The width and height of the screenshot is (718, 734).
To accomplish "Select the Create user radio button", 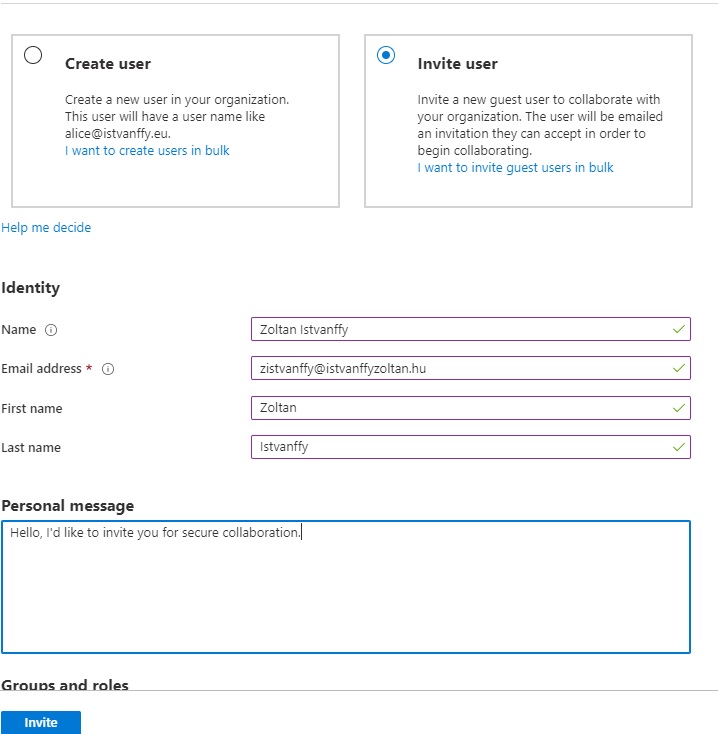I will click(33, 55).
